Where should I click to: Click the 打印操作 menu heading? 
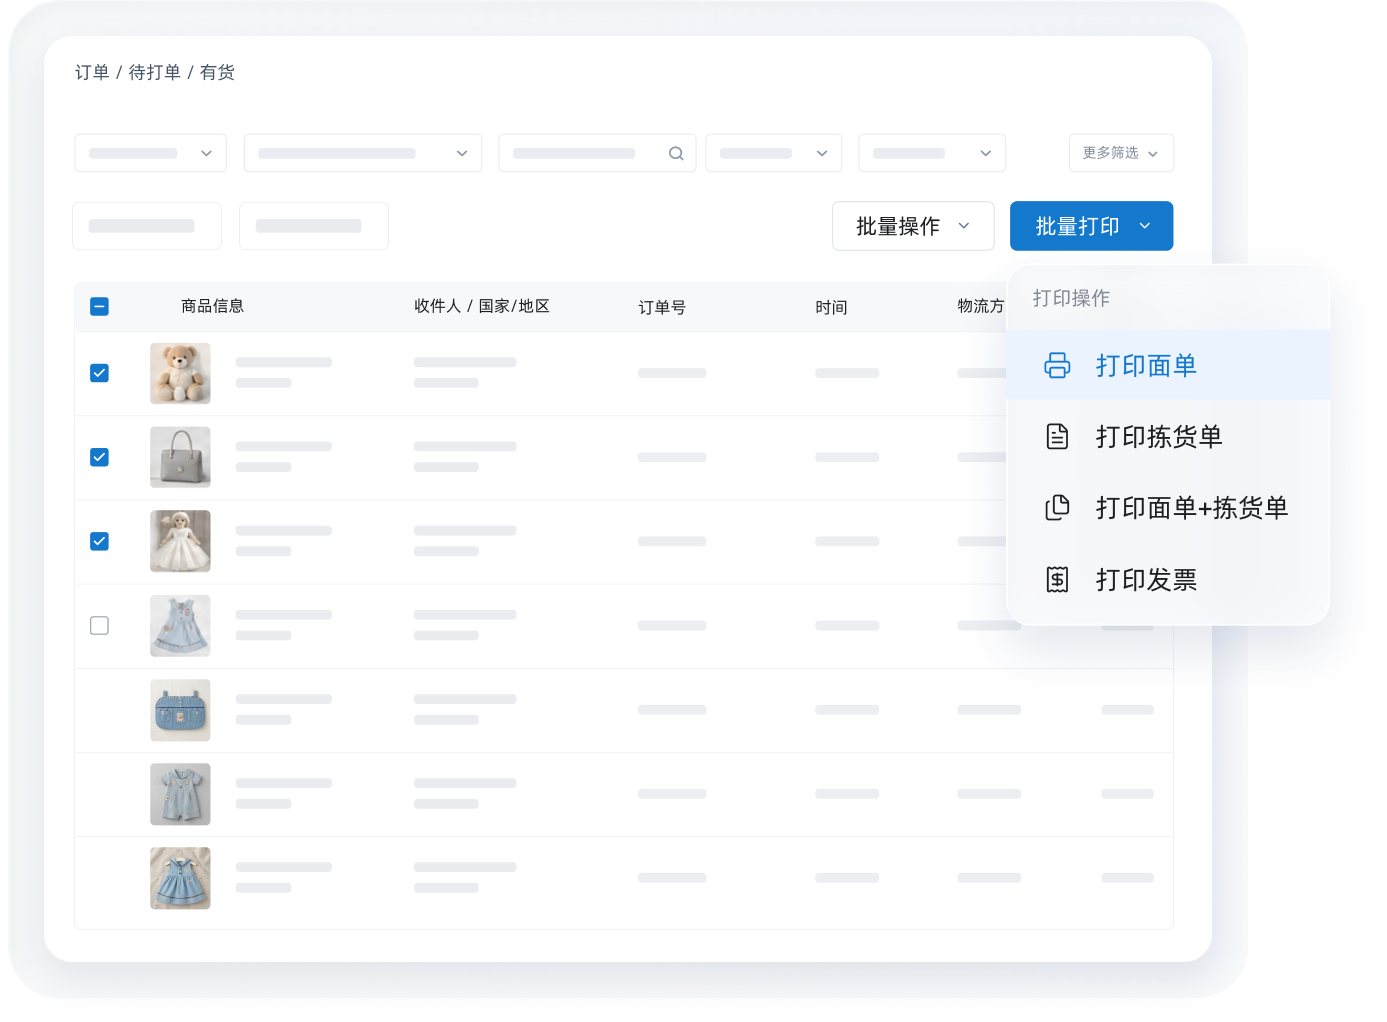[x=1071, y=298]
